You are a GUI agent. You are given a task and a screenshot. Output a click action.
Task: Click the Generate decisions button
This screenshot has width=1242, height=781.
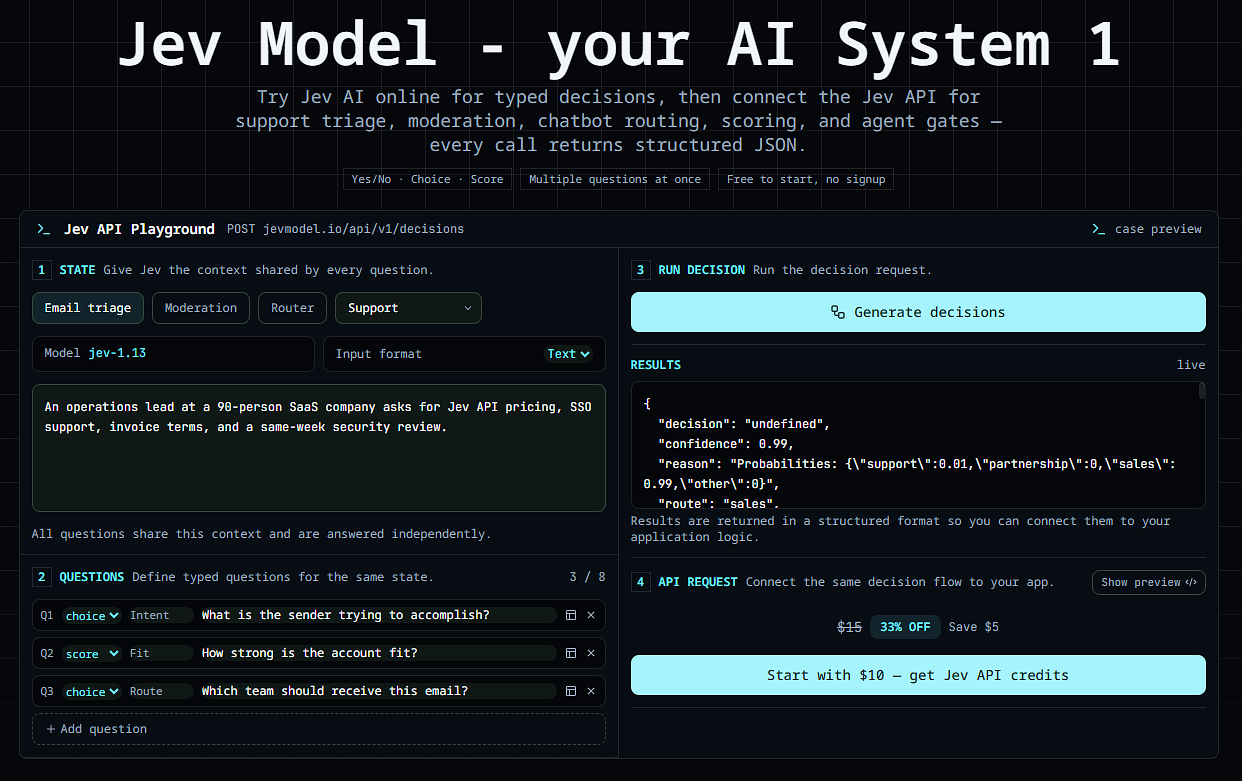coord(918,312)
